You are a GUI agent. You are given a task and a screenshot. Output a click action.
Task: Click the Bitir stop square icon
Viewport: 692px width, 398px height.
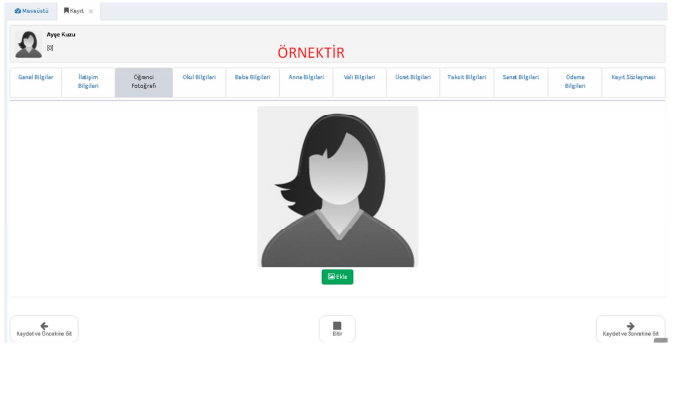click(337, 326)
